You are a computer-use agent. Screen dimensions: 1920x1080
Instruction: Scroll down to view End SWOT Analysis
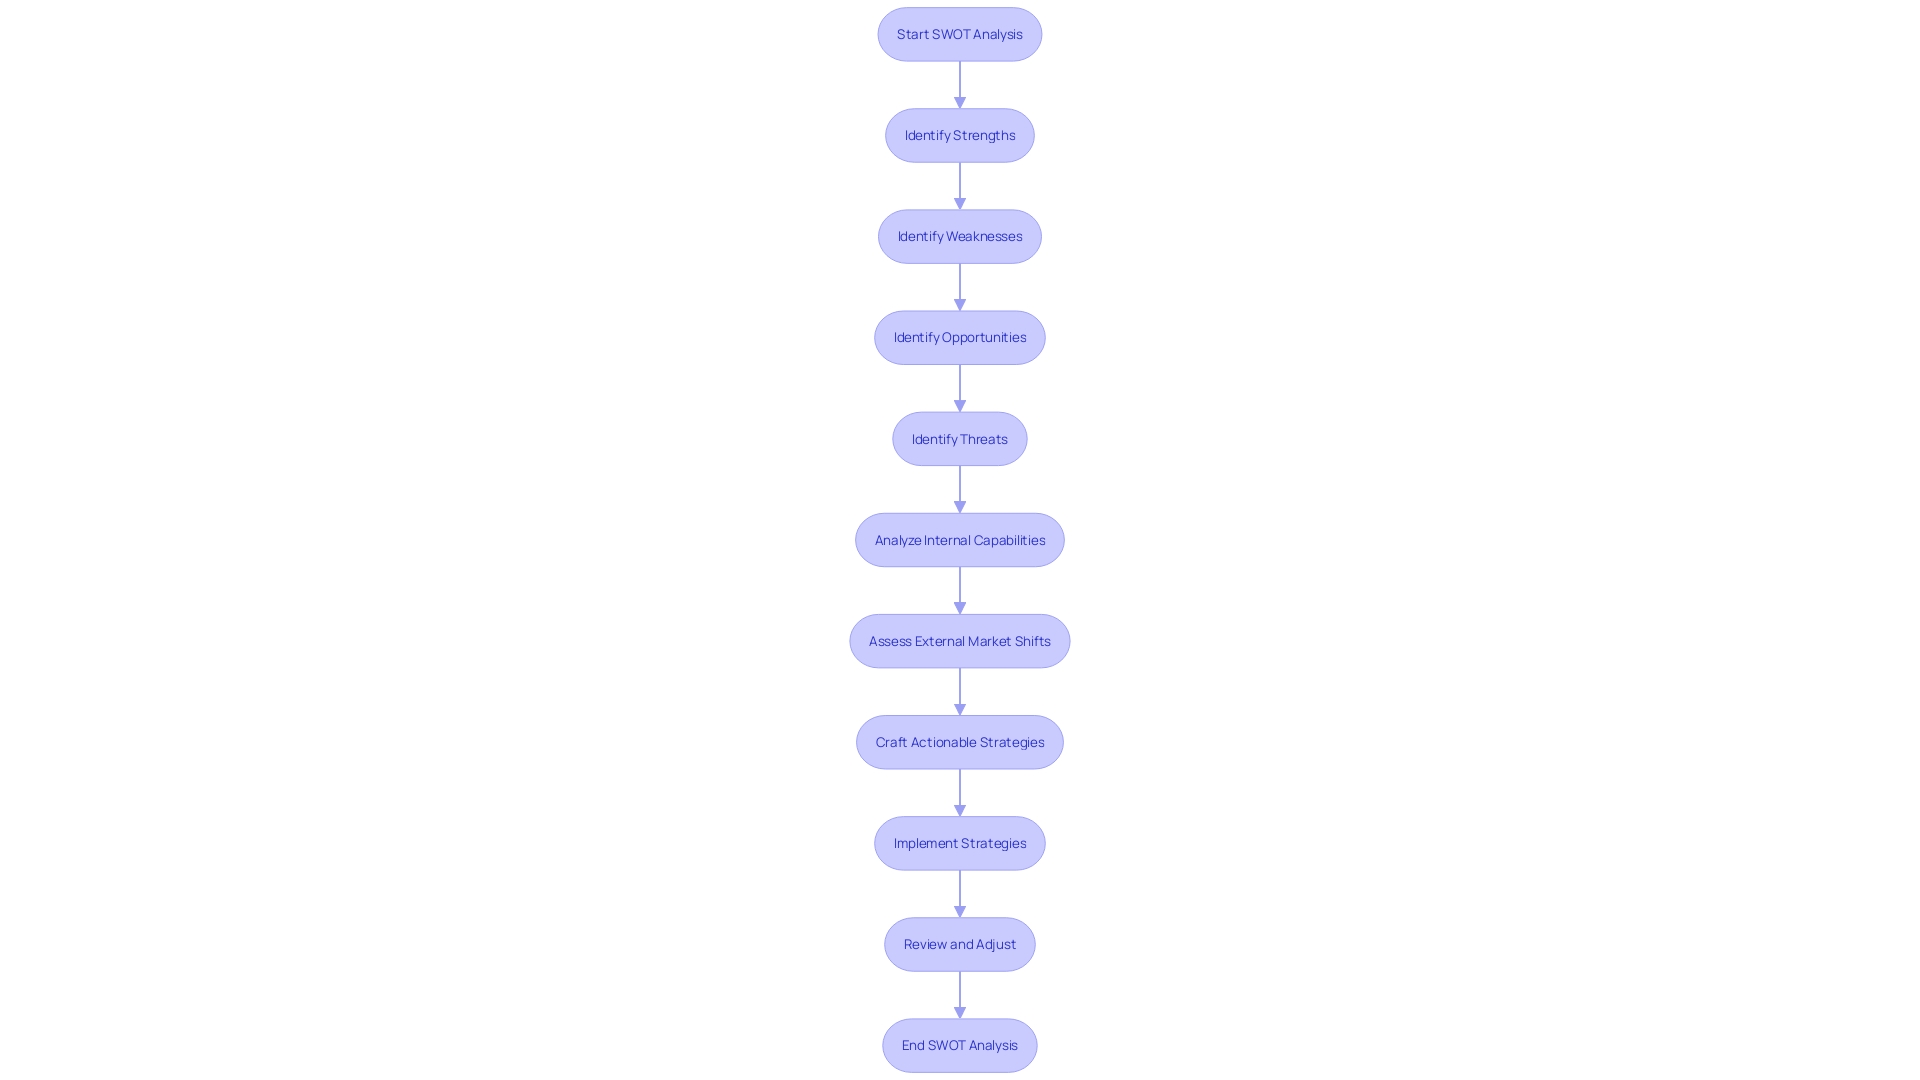tap(960, 1044)
